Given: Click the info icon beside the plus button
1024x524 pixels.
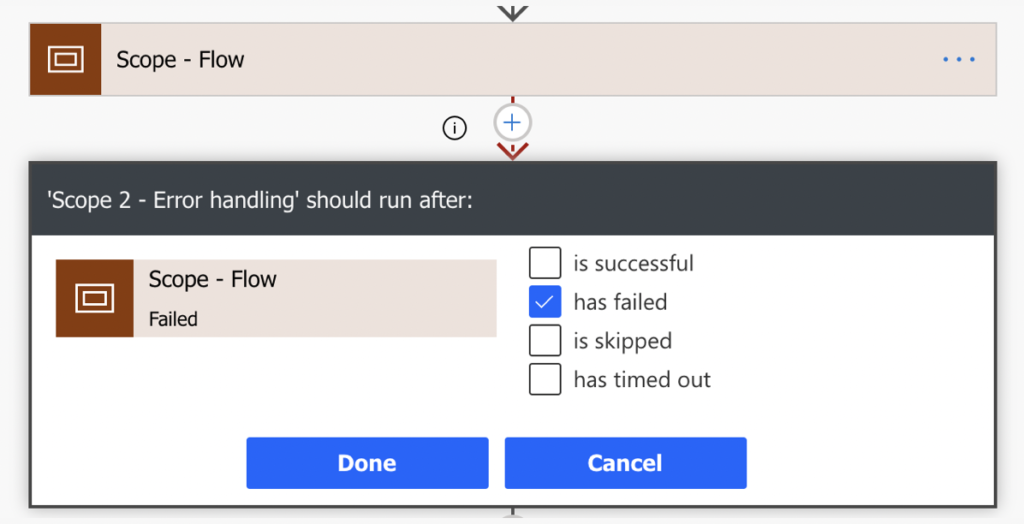Looking at the screenshot, I should pos(455,128).
